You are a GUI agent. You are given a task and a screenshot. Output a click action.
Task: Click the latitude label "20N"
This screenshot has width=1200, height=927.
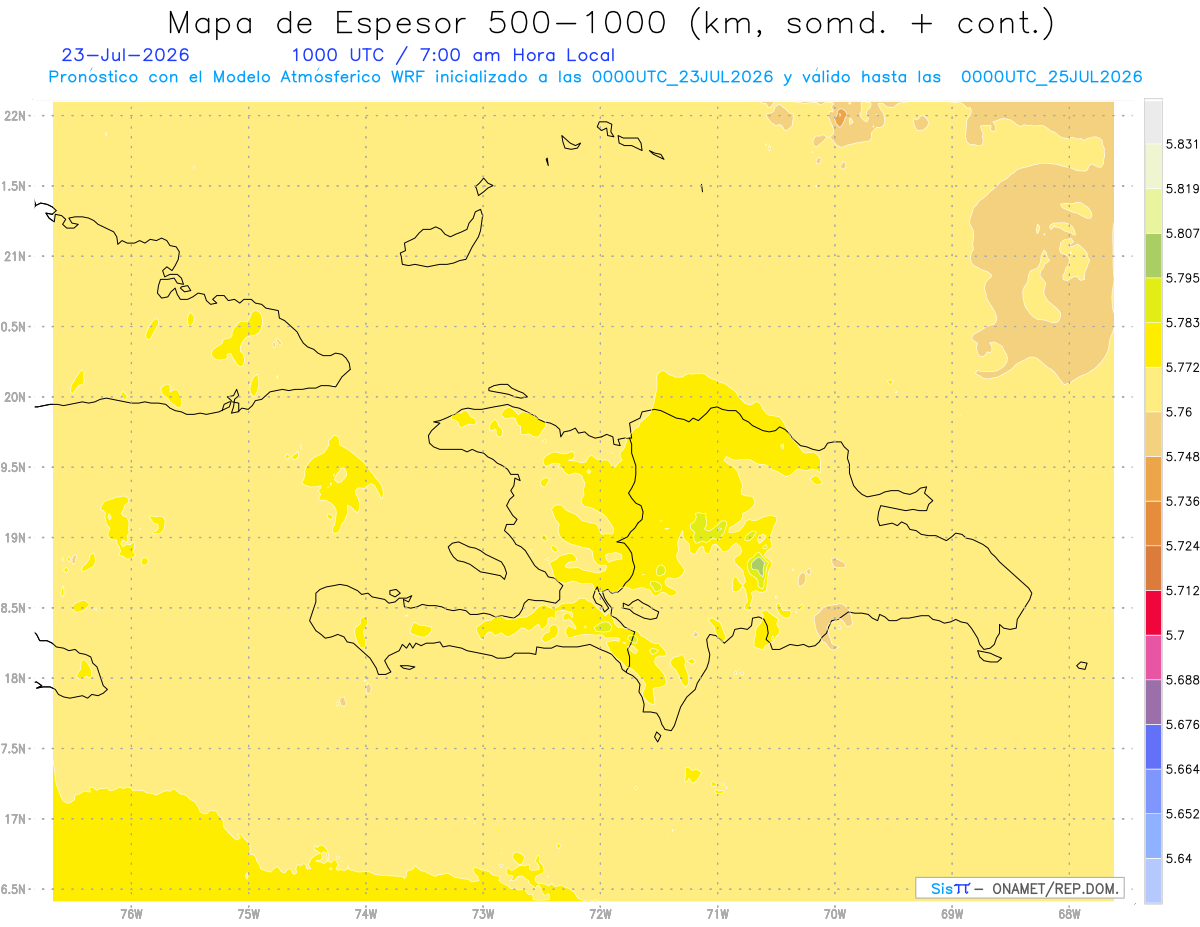tap(15, 397)
